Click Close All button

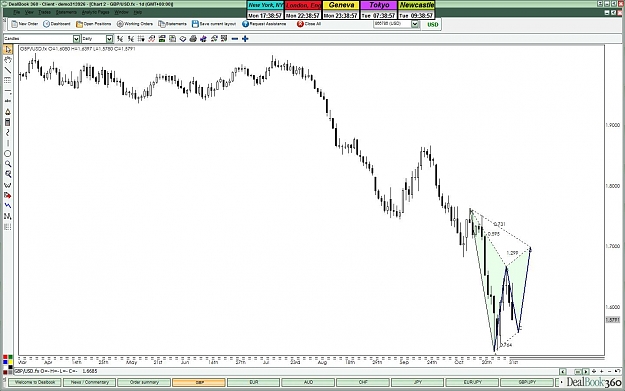click(x=309, y=24)
